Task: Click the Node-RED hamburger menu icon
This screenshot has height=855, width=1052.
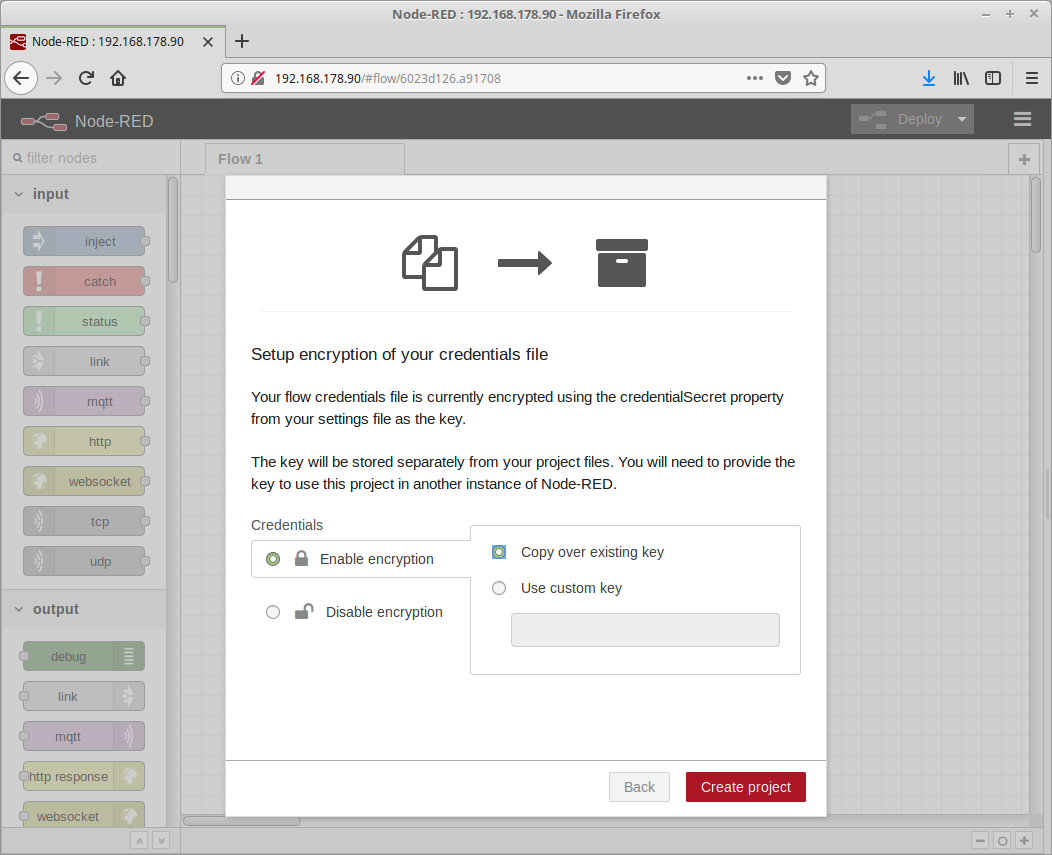Action: pyautogui.click(x=1022, y=119)
